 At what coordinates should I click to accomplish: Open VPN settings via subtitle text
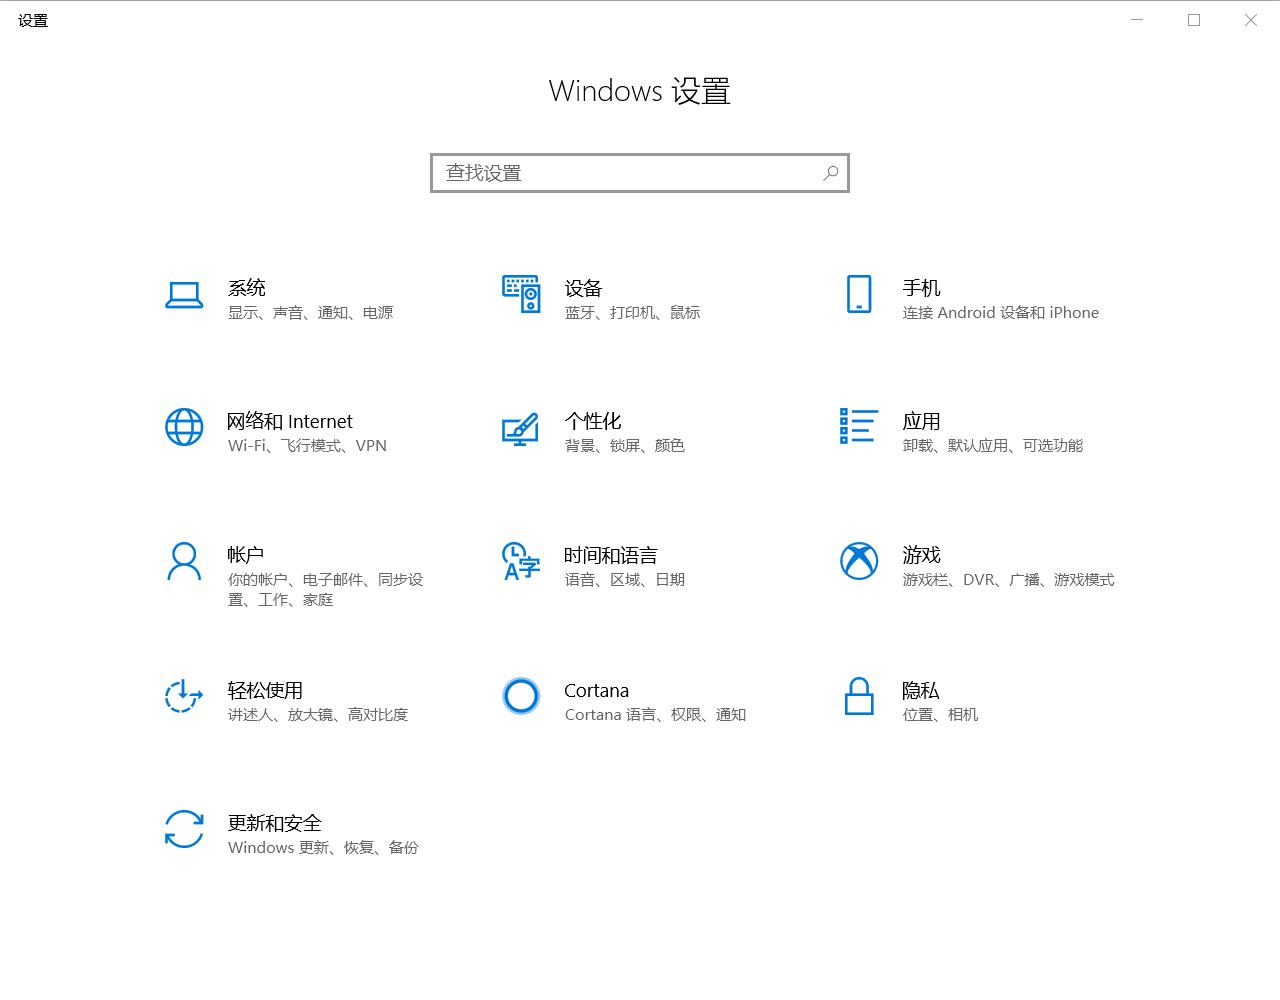pos(373,445)
